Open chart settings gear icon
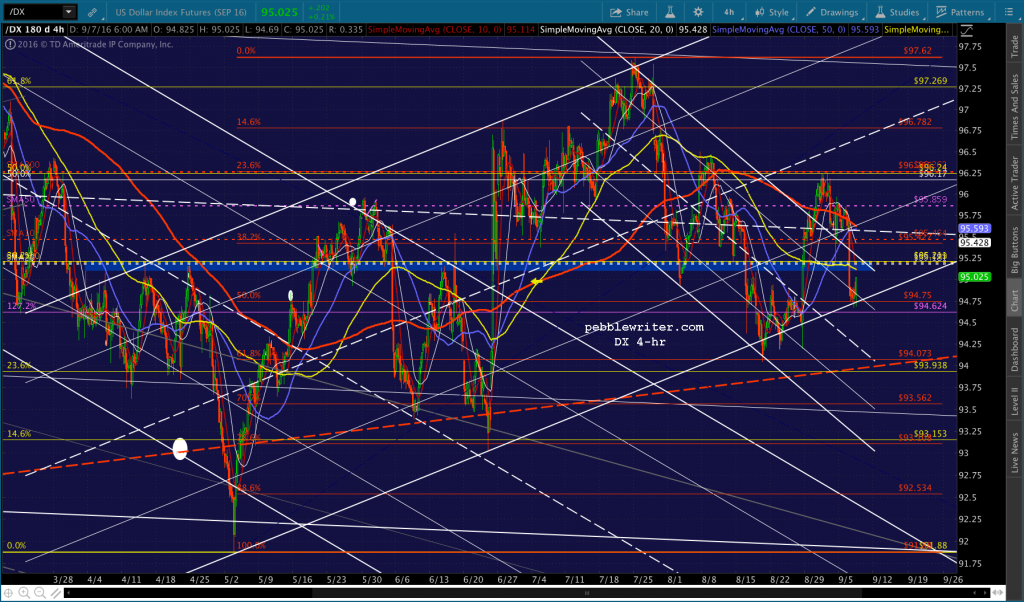 pos(698,12)
